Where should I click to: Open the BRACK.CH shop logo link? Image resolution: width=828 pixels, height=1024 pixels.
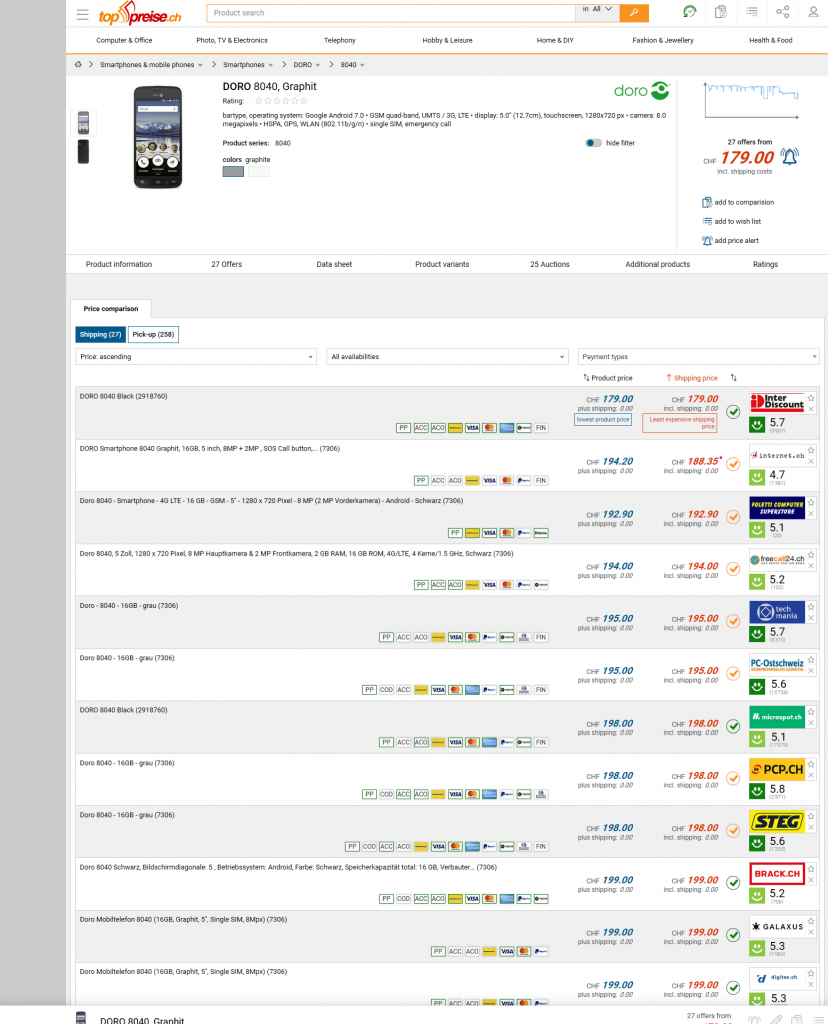tap(776, 874)
